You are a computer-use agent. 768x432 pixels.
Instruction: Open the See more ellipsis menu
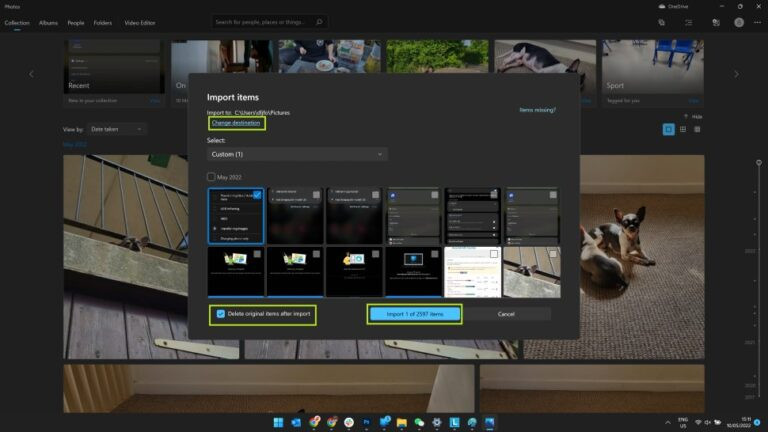758,23
